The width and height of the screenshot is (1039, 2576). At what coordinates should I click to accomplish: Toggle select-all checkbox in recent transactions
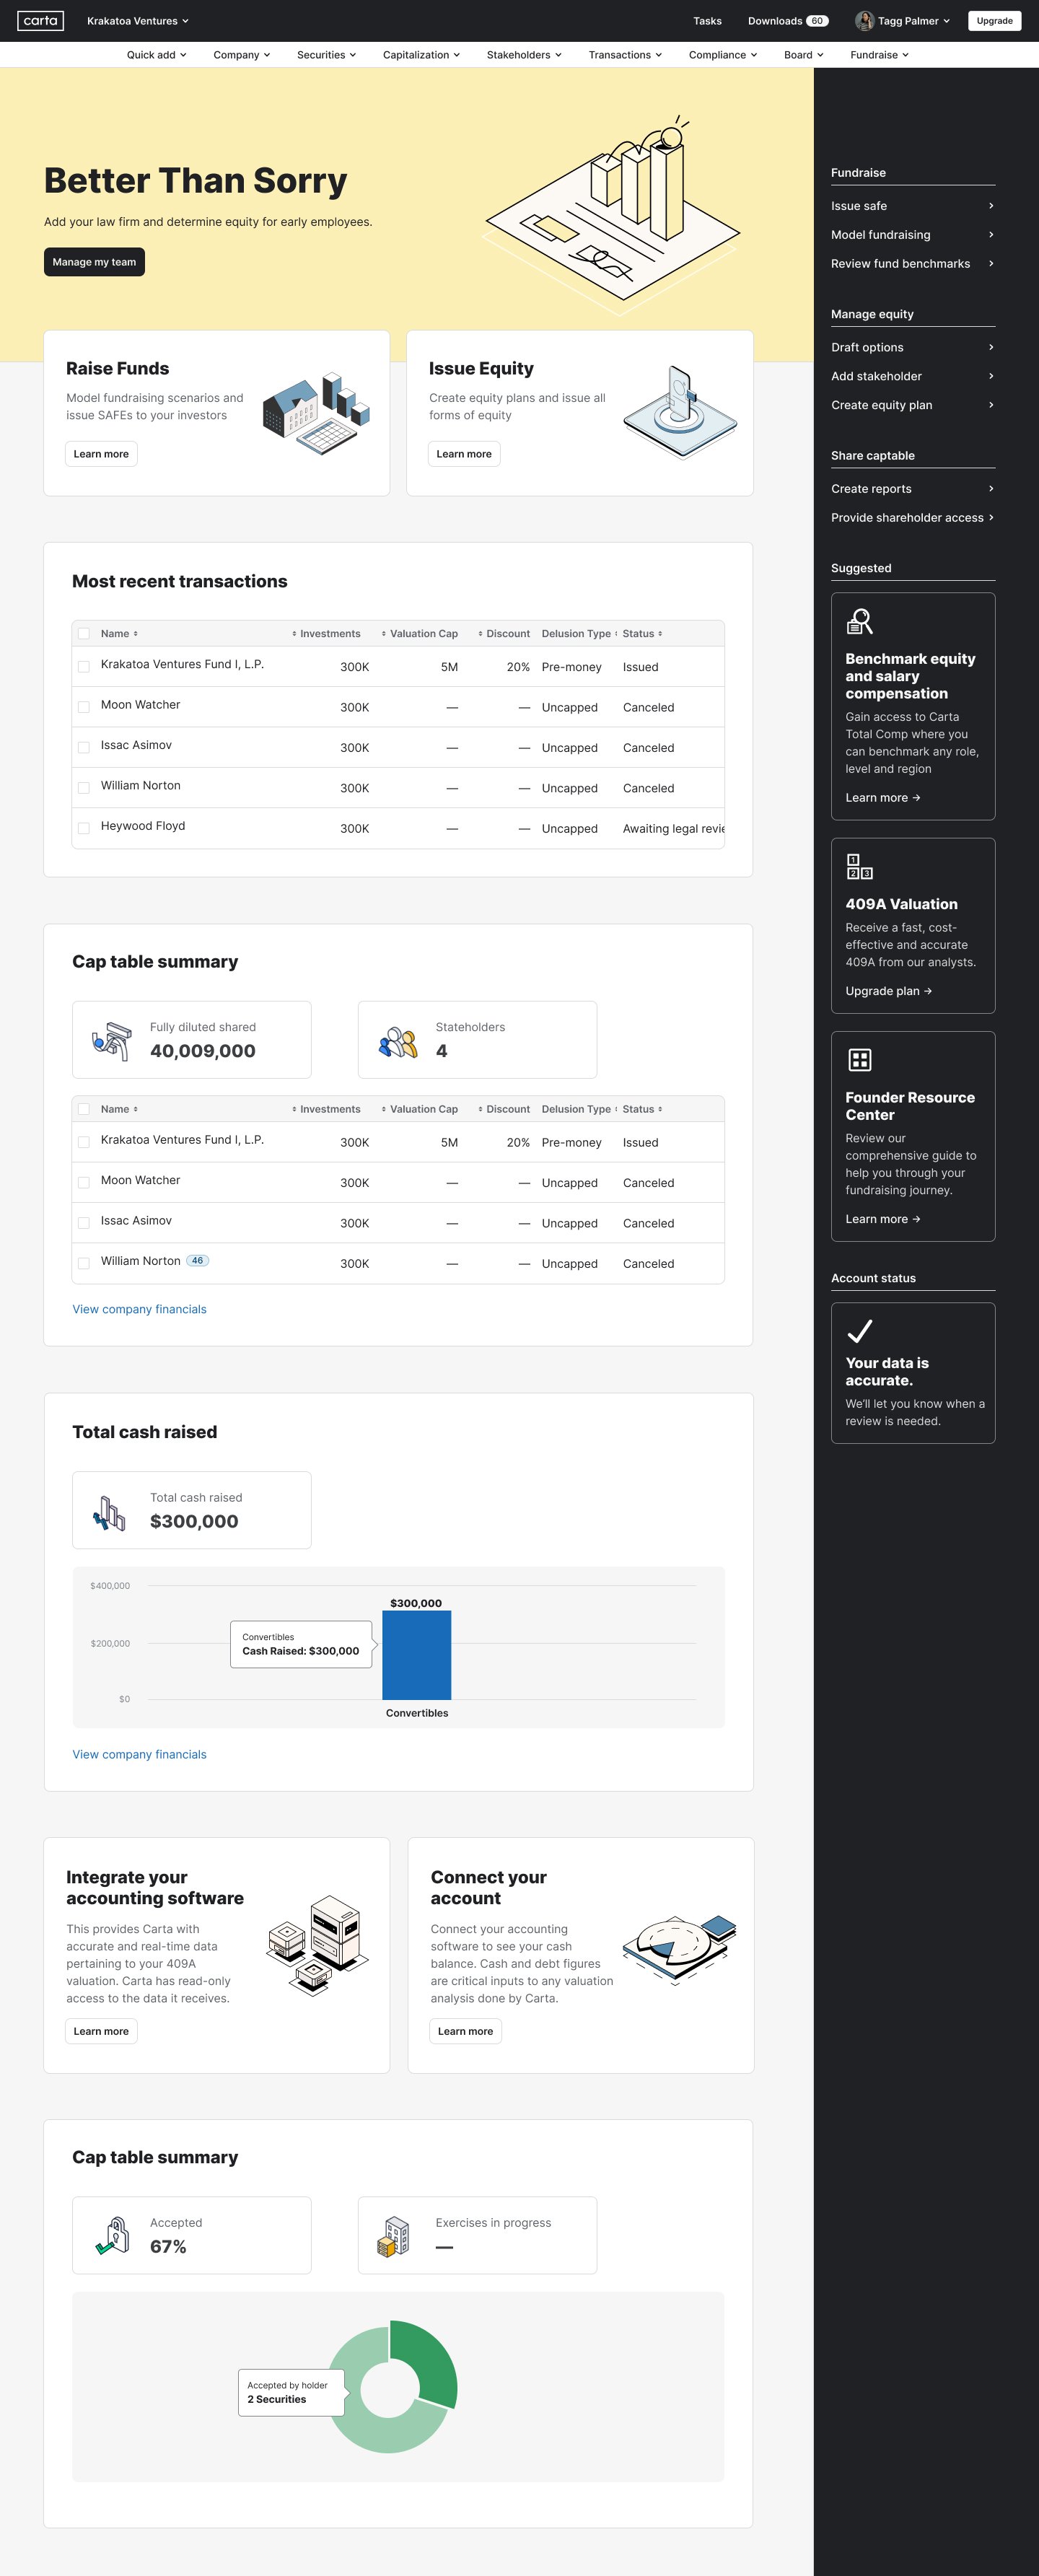coord(84,634)
